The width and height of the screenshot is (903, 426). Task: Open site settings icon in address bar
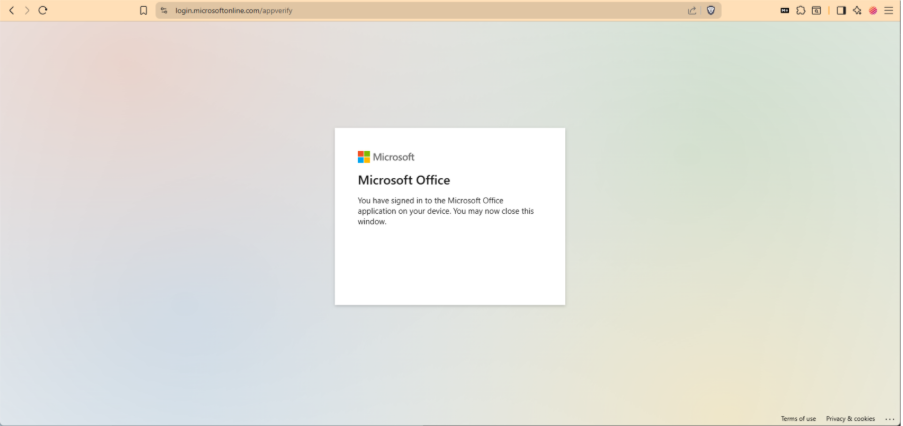(x=164, y=10)
